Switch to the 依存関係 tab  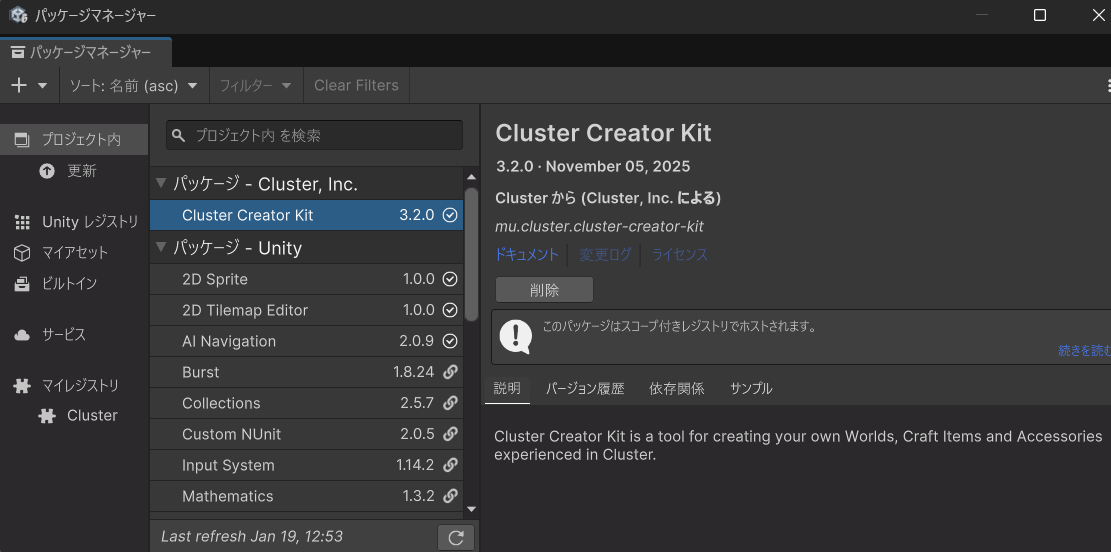[x=676, y=388]
